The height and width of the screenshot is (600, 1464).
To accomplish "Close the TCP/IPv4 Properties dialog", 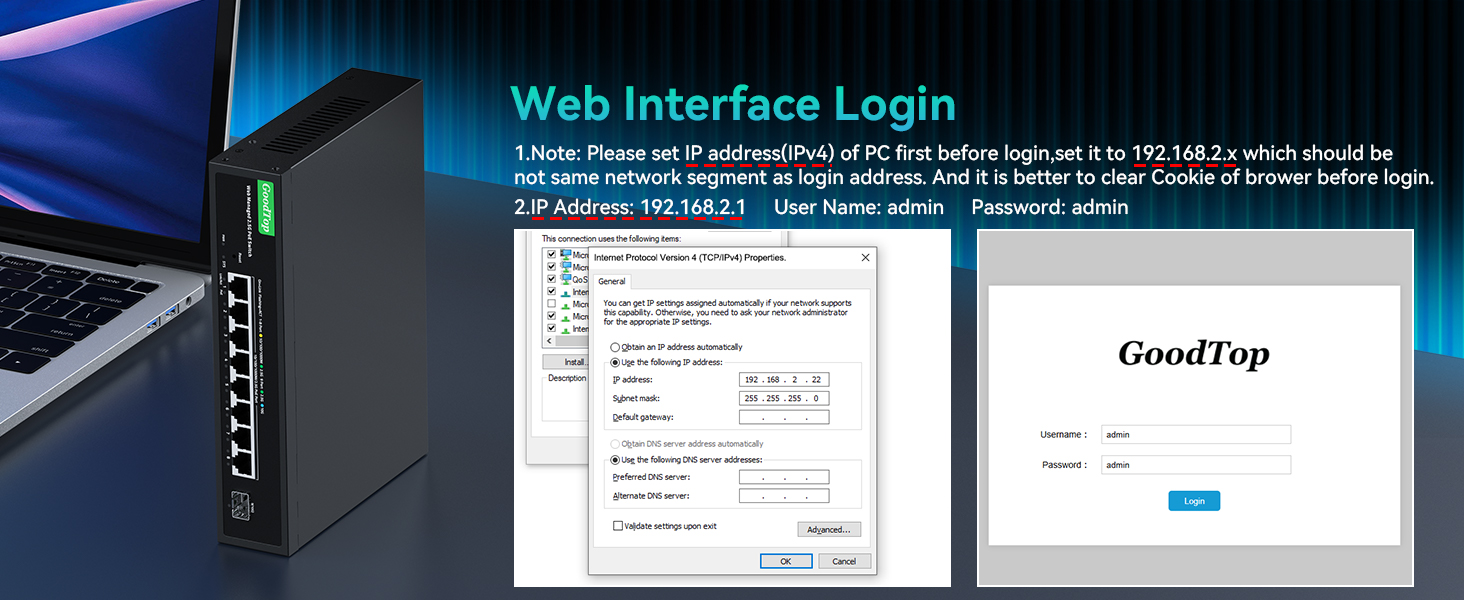I will coord(865,258).
